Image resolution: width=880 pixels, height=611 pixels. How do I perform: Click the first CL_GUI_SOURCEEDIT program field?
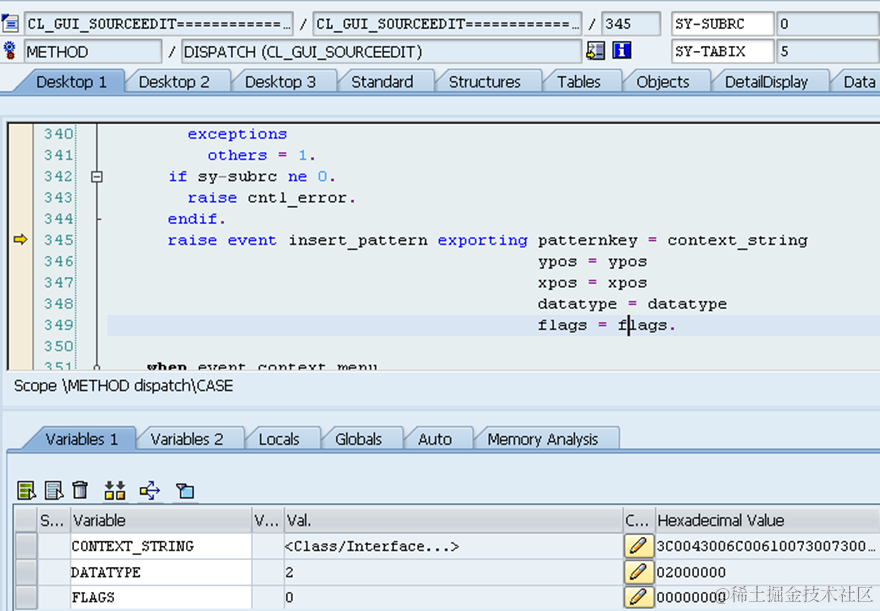(159, 24)
